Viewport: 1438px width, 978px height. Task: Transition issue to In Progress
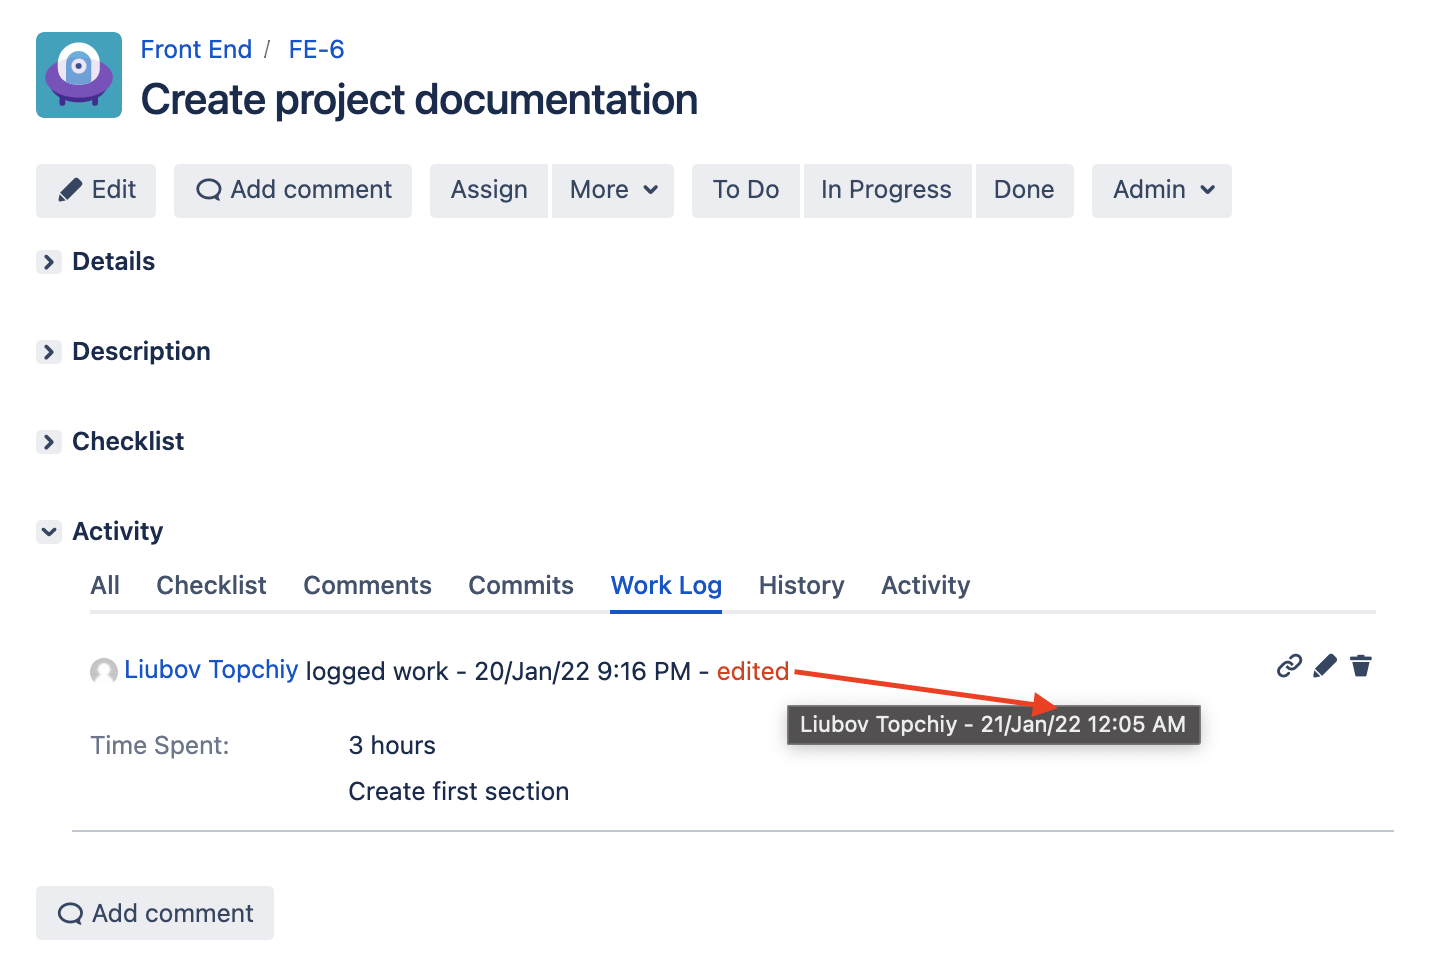pos(886,190)
